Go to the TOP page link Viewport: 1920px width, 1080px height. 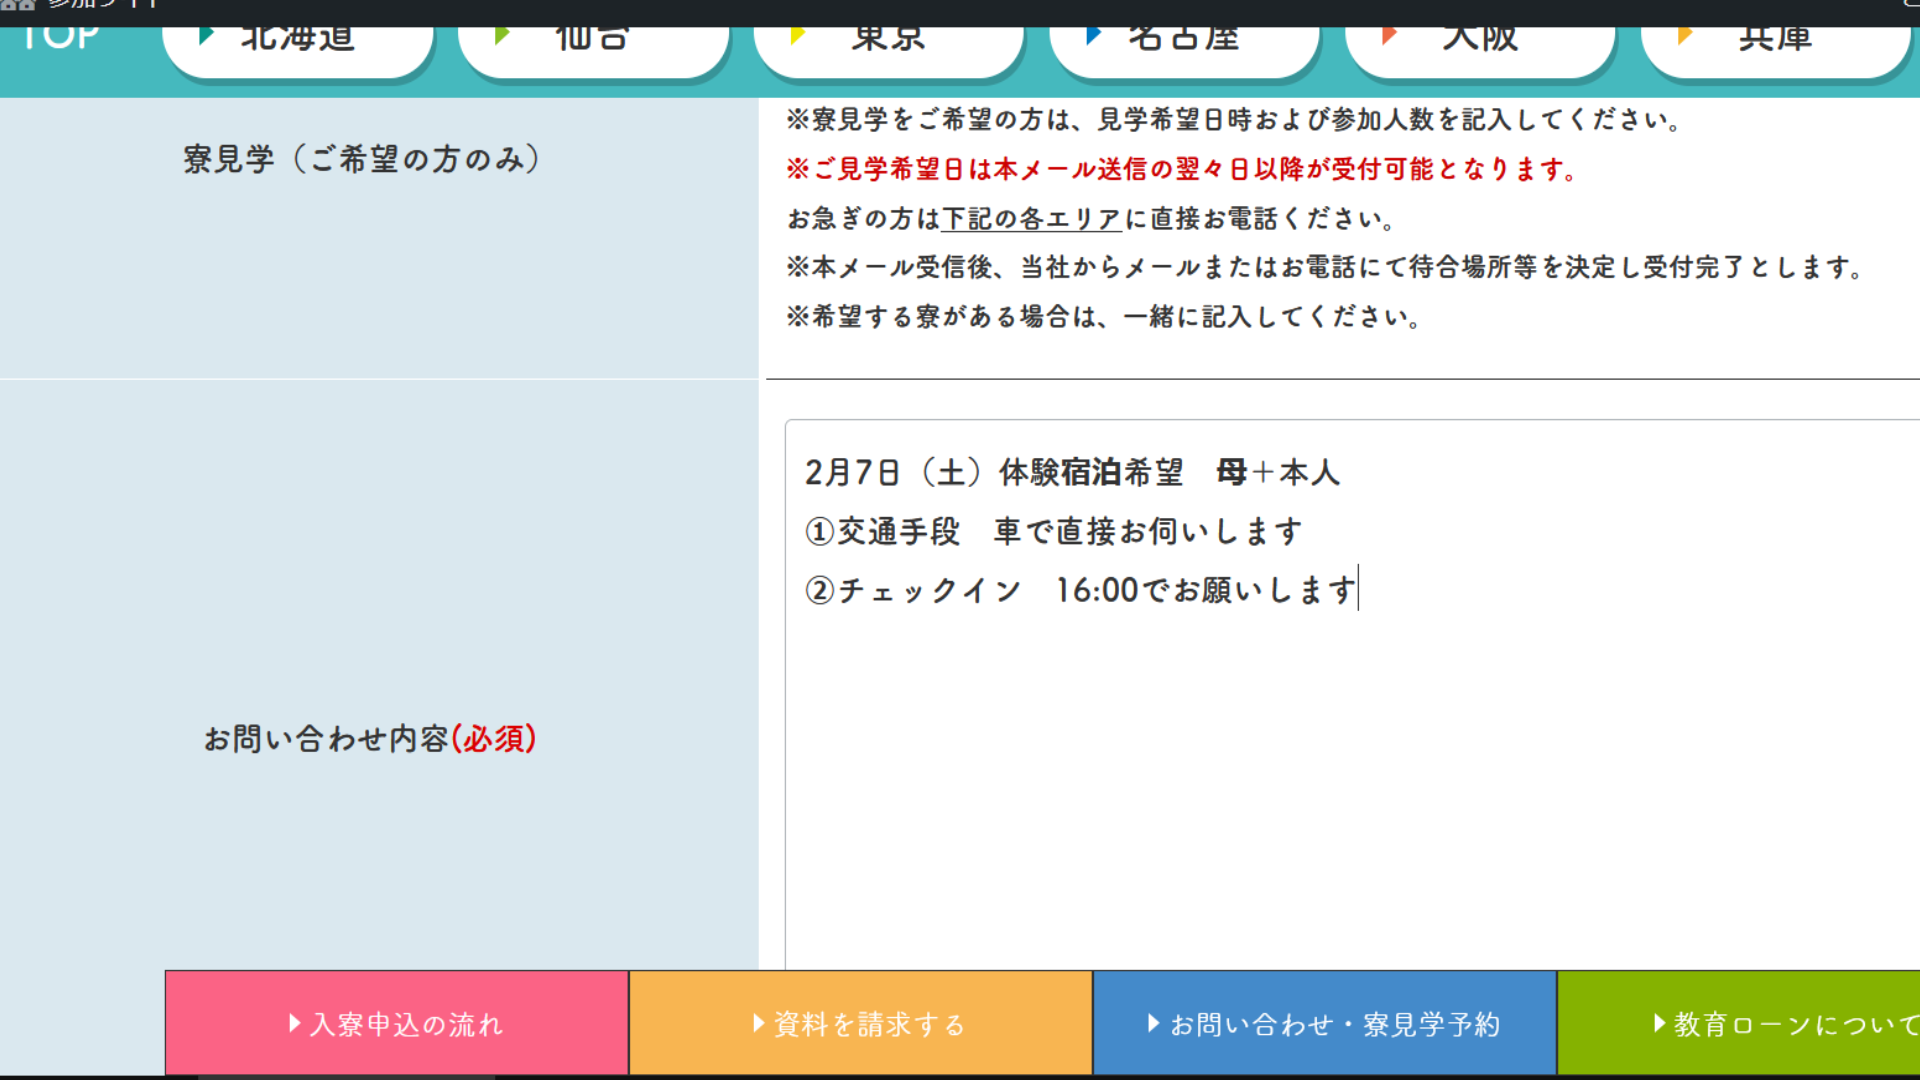pyautogui.click(x=60, y=38)
